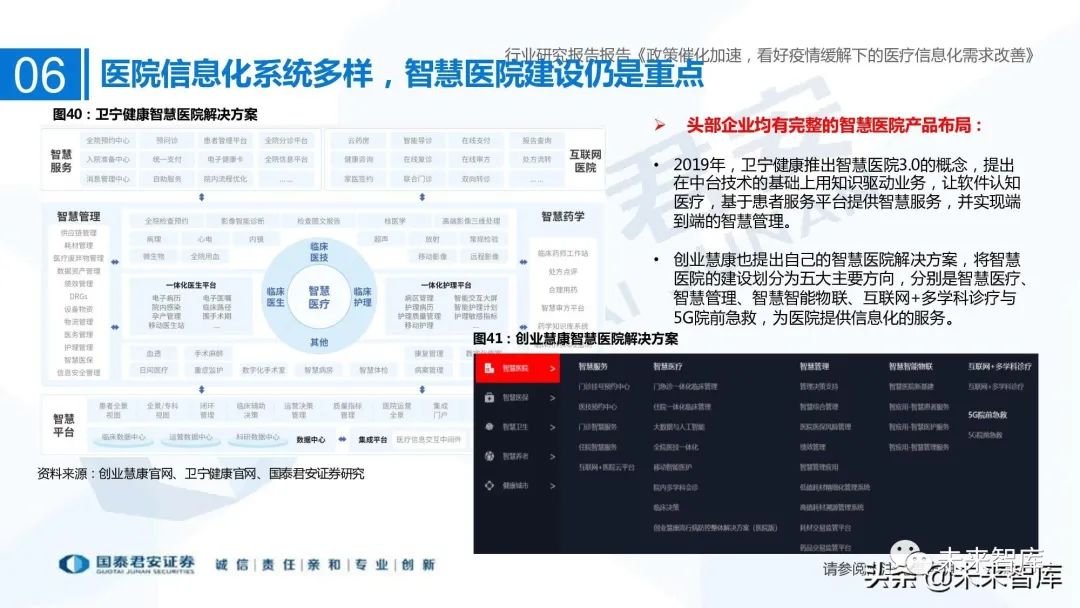Click the 报告查询 box

point(537,140)
